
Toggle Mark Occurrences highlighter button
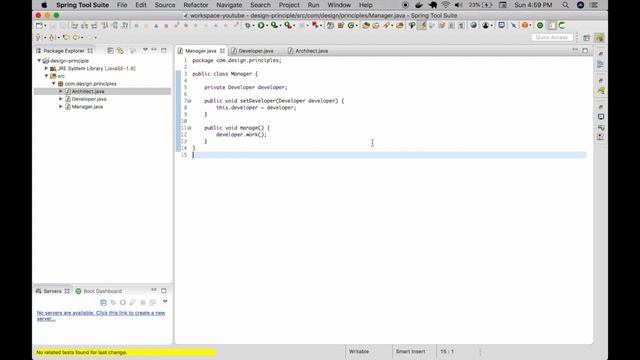click(x=422, y=25)
